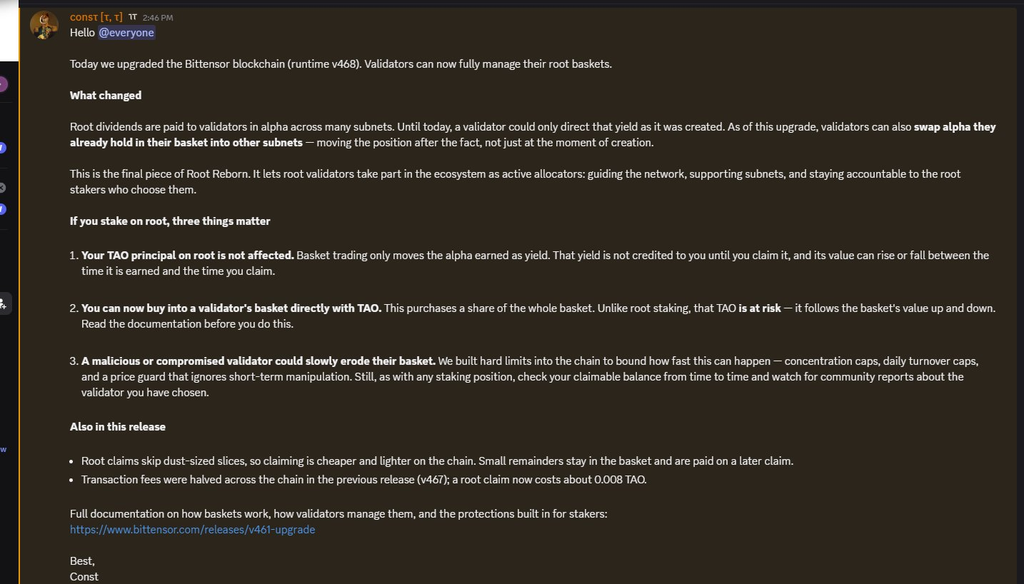Image resolution: width=1024 pixels, height=584 pixels.
Task: Click the 2:46 PM message timestamp
Action: click(157, 18)
